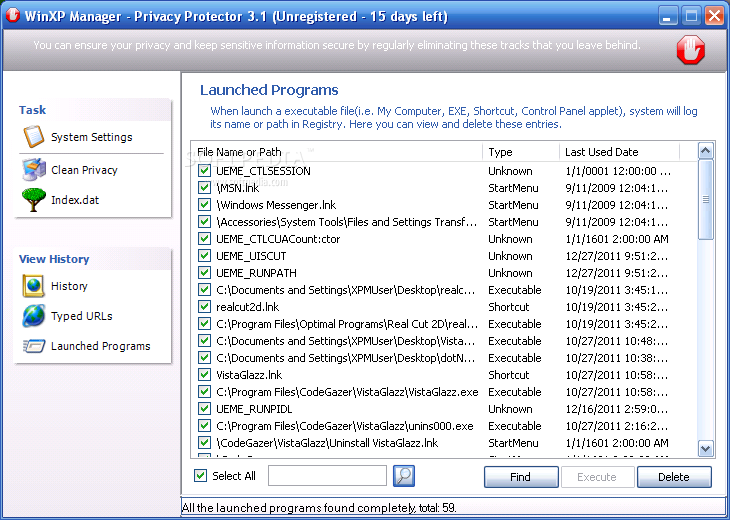The image size is (730, 520).
Task: Click the History globe picture icon
Action: (34, 286)
